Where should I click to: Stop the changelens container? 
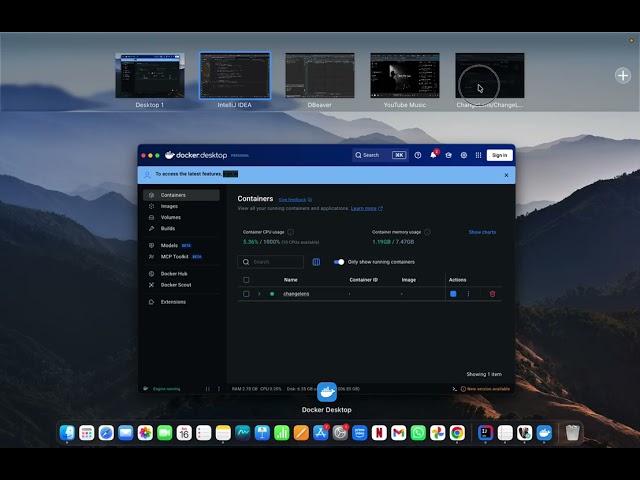[453, 294]
